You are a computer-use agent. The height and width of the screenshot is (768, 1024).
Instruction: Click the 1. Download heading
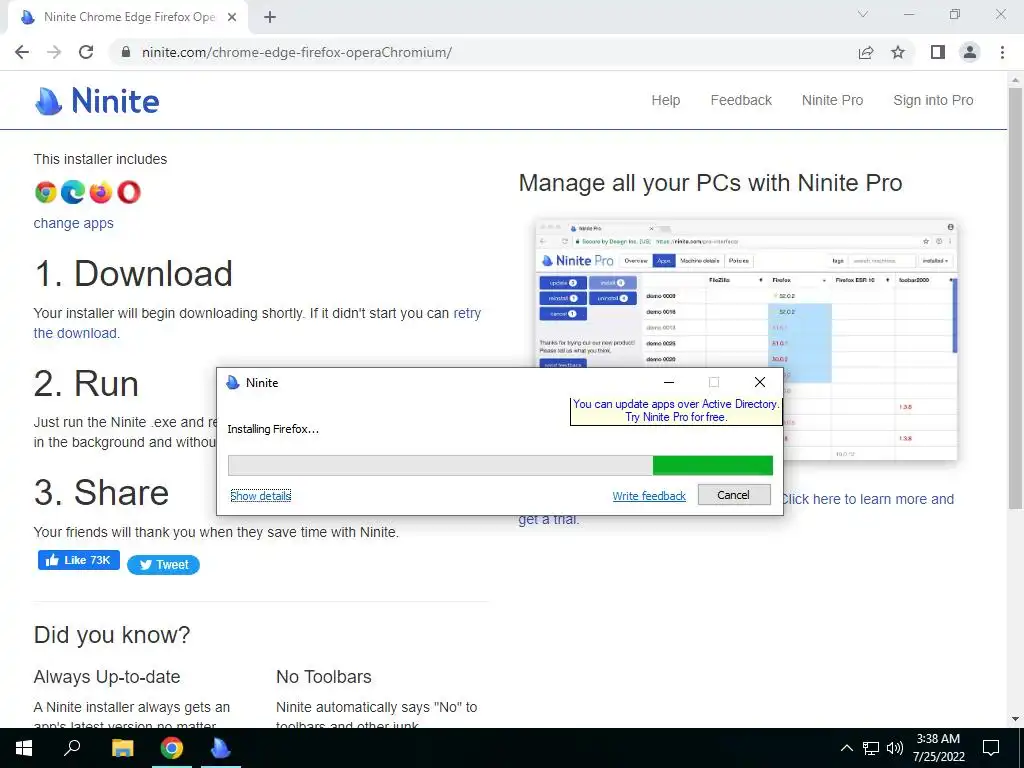pyautogui.click(x=133, y=274)
